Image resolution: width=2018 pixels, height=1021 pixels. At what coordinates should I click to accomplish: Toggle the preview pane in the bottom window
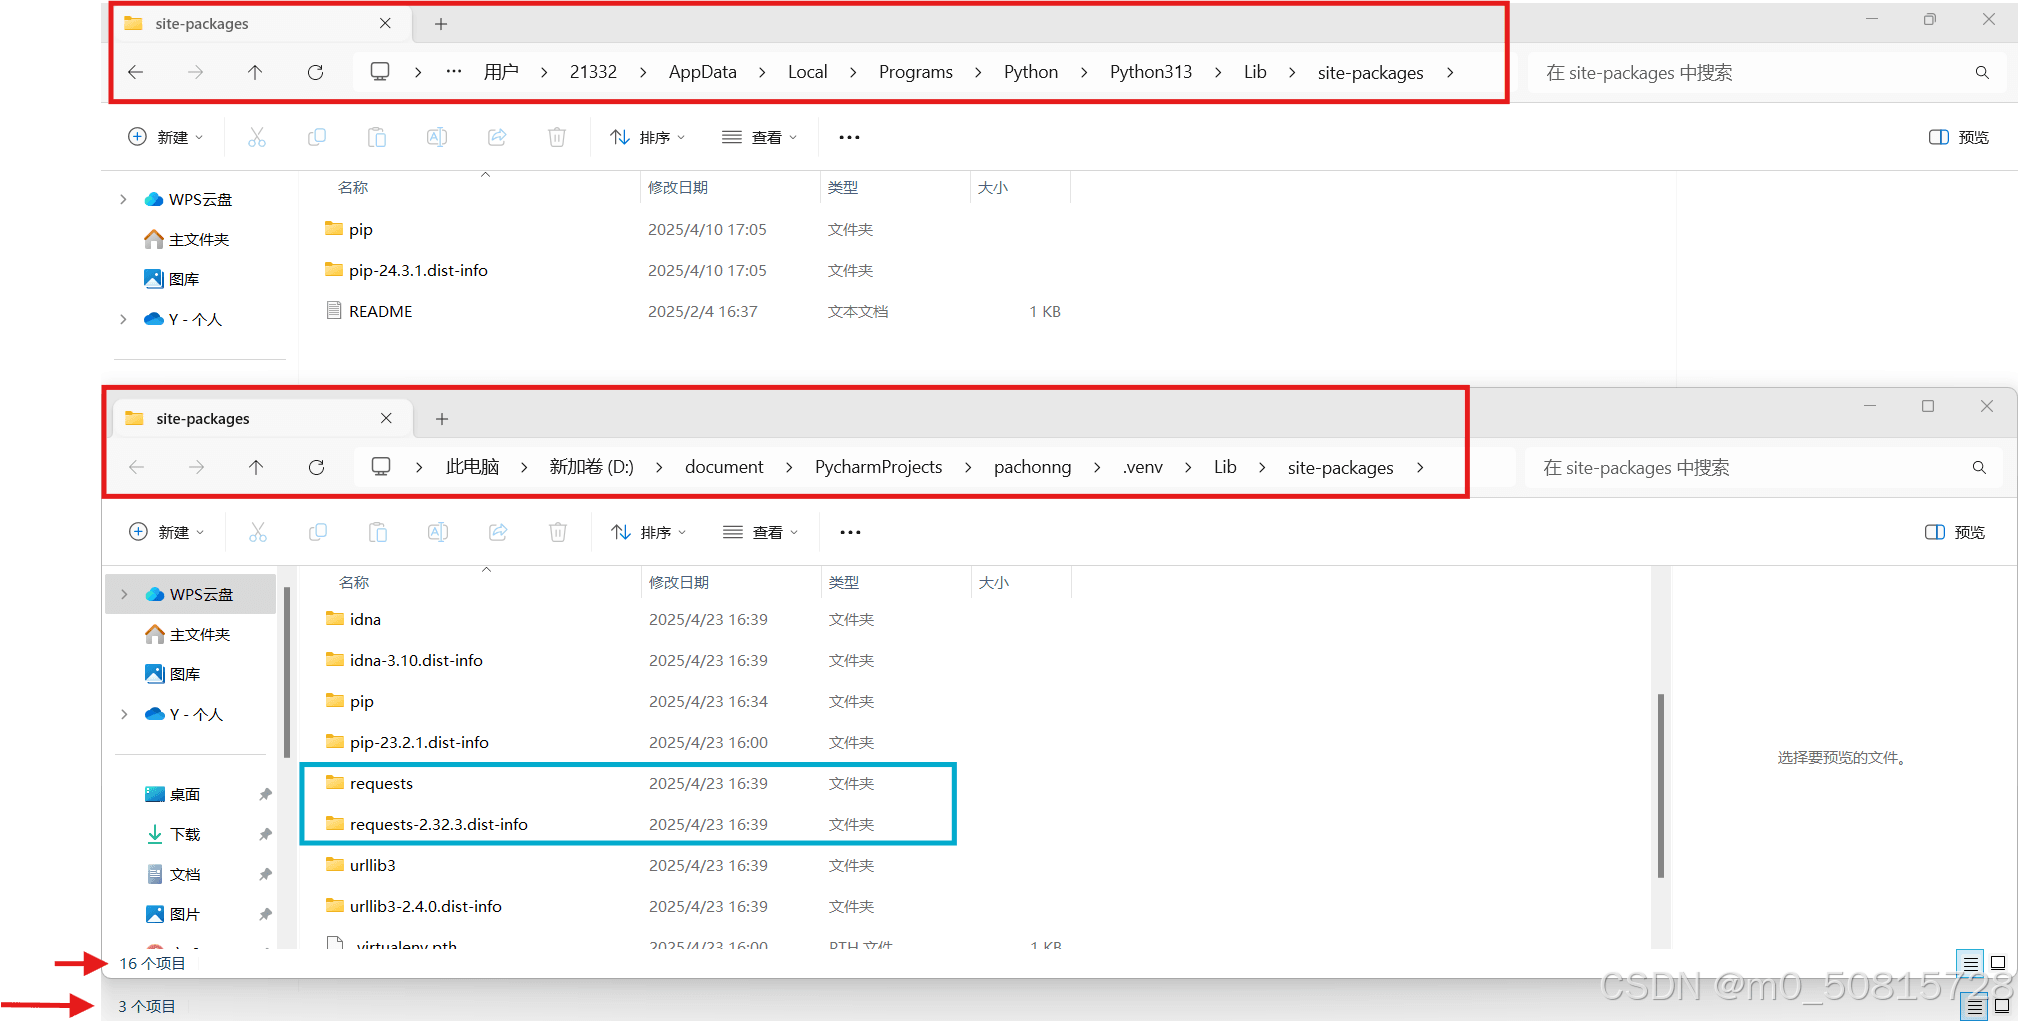click(1955, 532)
